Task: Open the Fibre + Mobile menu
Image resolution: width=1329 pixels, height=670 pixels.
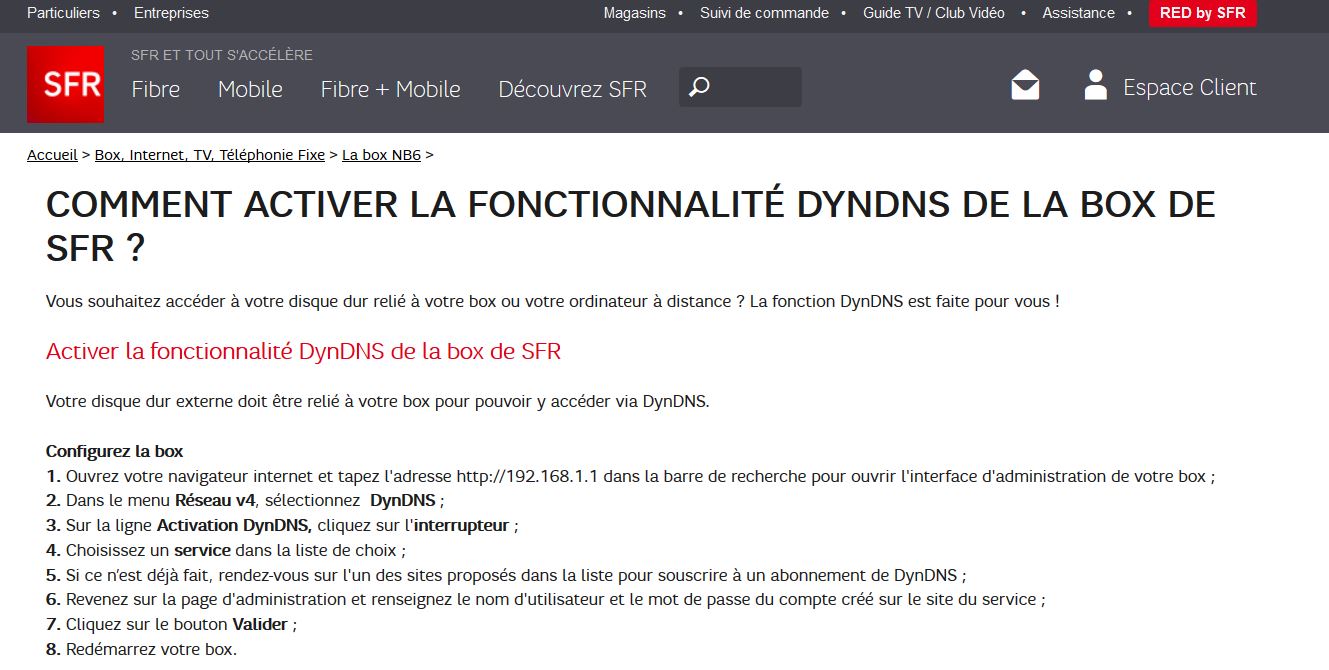Action: click(x=390, y=89)
